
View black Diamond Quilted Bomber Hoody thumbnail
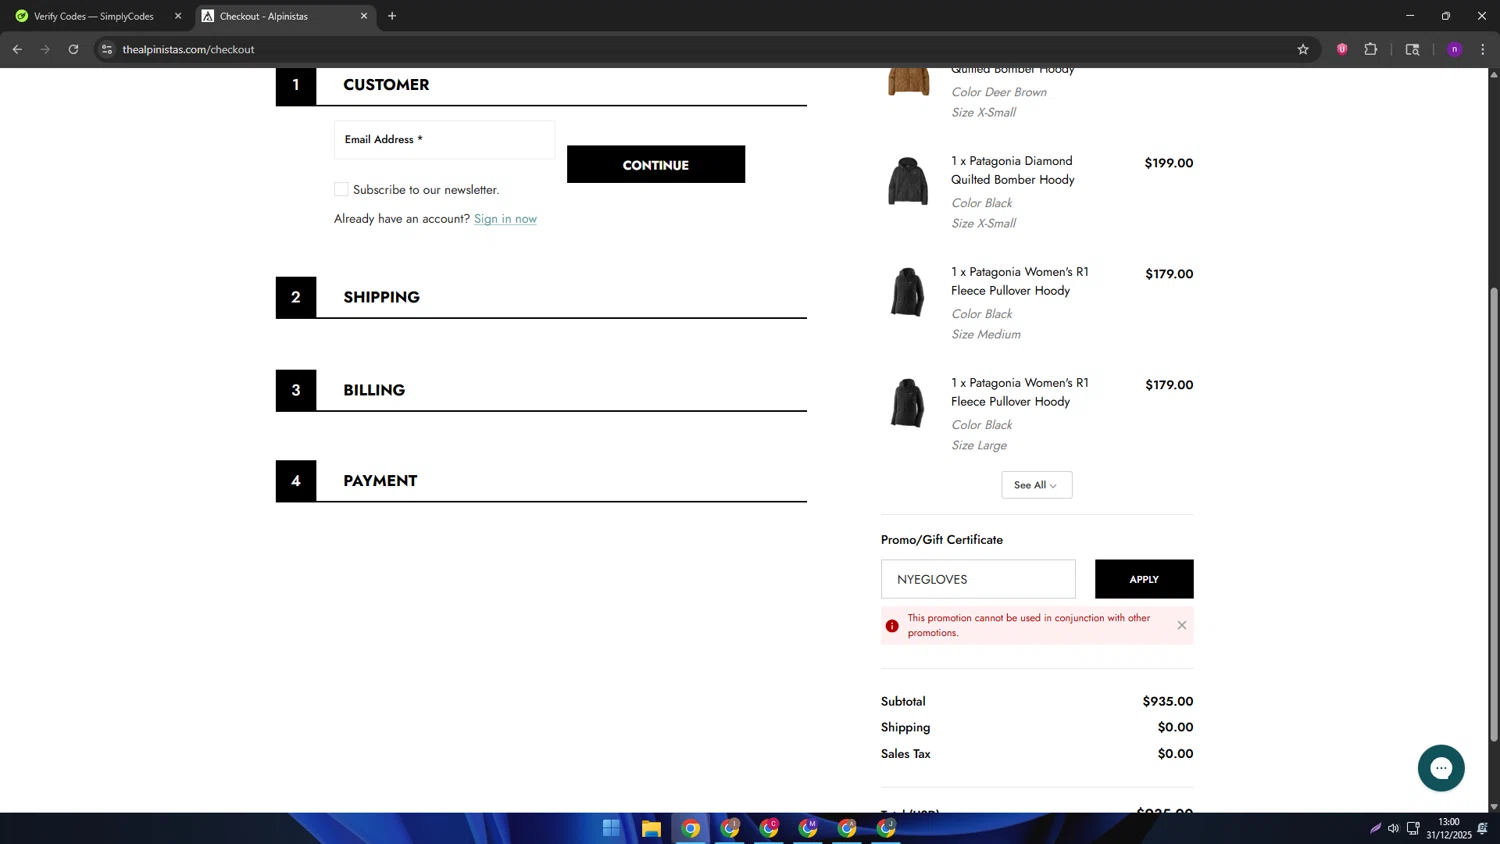(908, 181)
